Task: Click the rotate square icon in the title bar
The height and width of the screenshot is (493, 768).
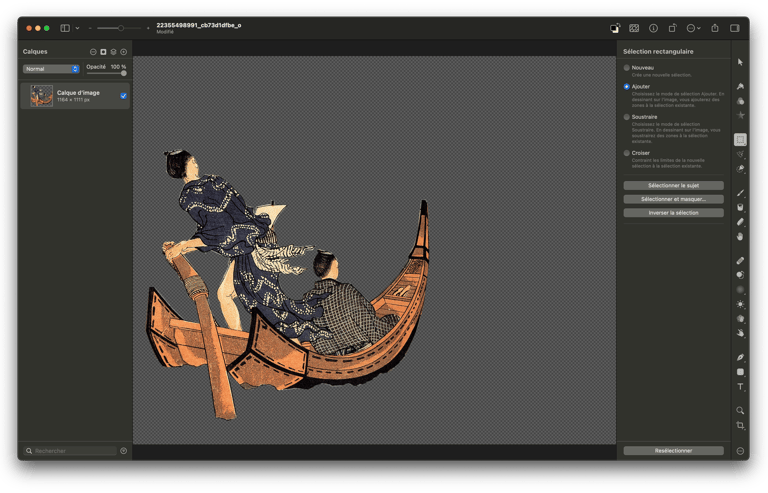Action: coord(672,28)
